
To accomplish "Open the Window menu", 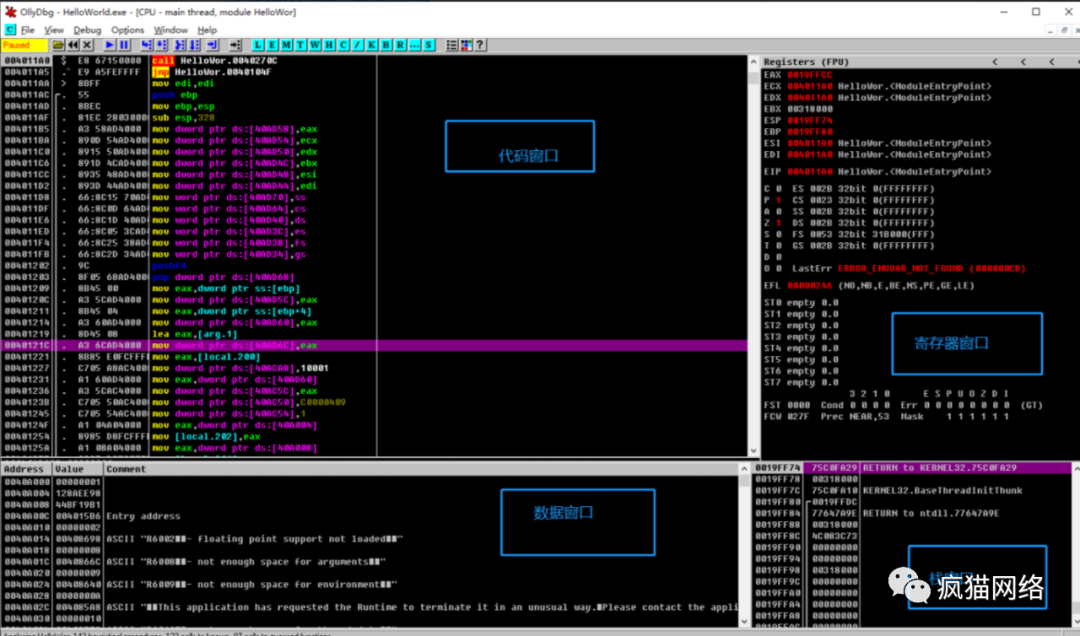I will coord(171,30).
